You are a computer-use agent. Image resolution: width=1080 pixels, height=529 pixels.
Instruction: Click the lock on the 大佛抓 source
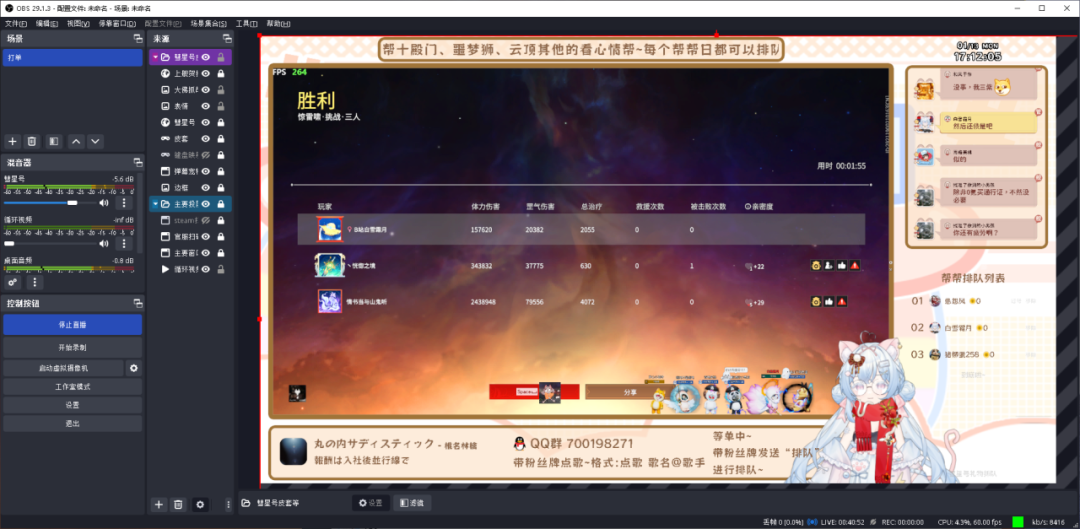click(x=221, y=90)
